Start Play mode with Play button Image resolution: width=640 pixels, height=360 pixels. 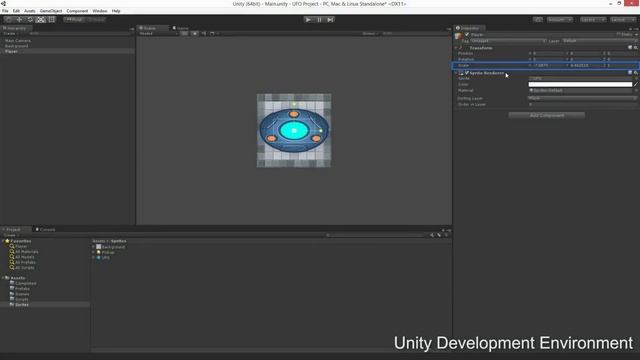pos(308,20)
